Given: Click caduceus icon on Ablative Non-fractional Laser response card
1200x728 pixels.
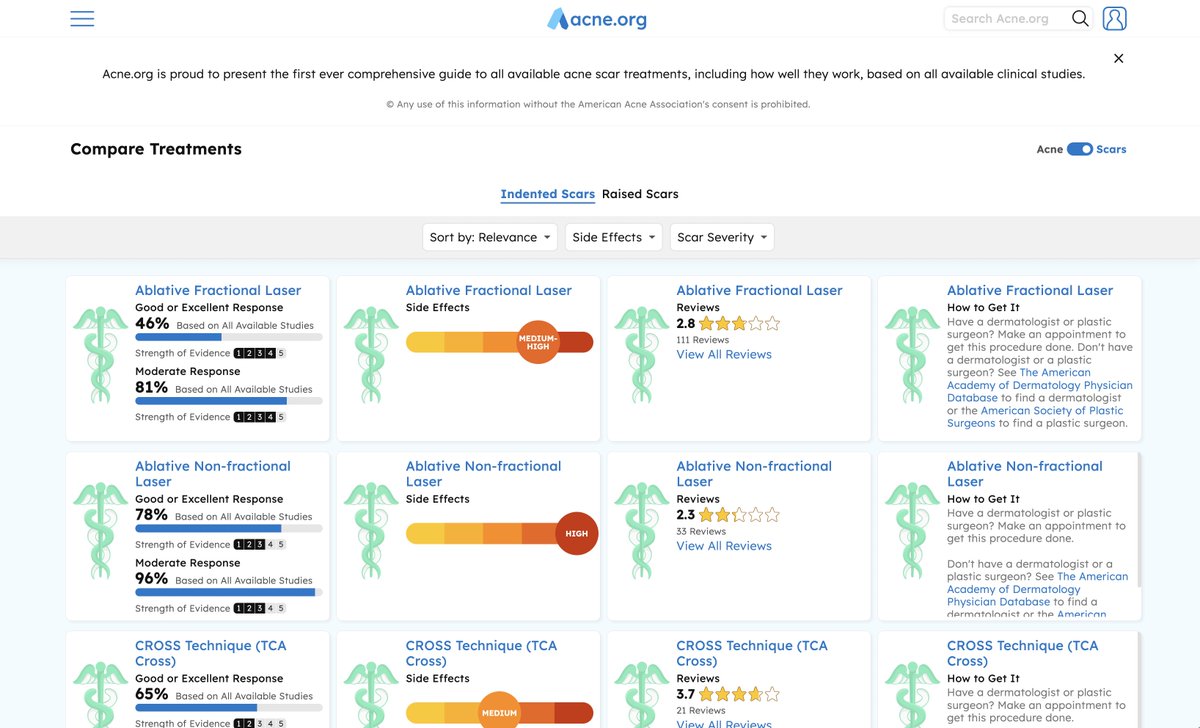Looking at the screenshot, I should point(100,530).
